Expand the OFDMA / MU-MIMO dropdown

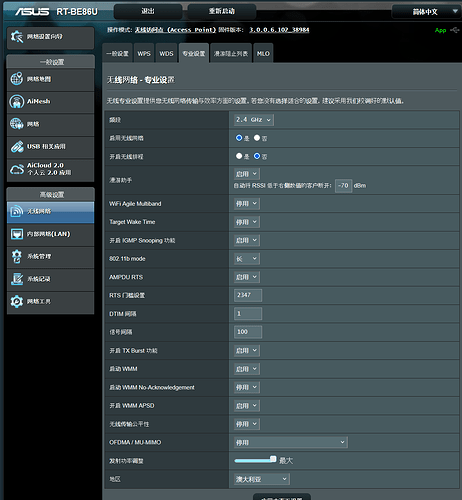coord(290,442)
